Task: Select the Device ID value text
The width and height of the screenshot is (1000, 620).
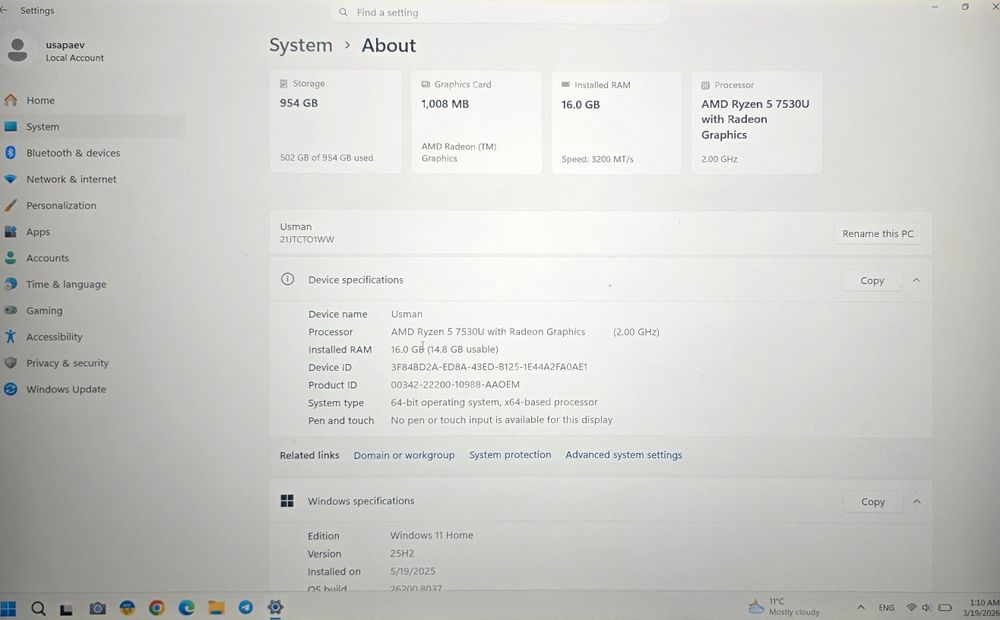Action: click(489, 367)
